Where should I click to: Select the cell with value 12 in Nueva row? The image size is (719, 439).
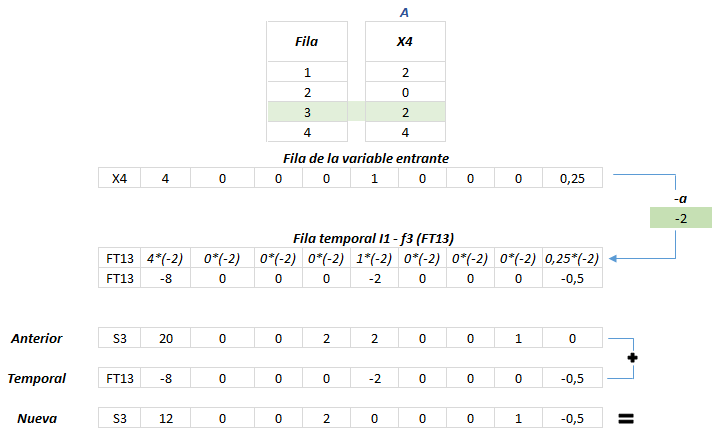(x=165, y=418)
